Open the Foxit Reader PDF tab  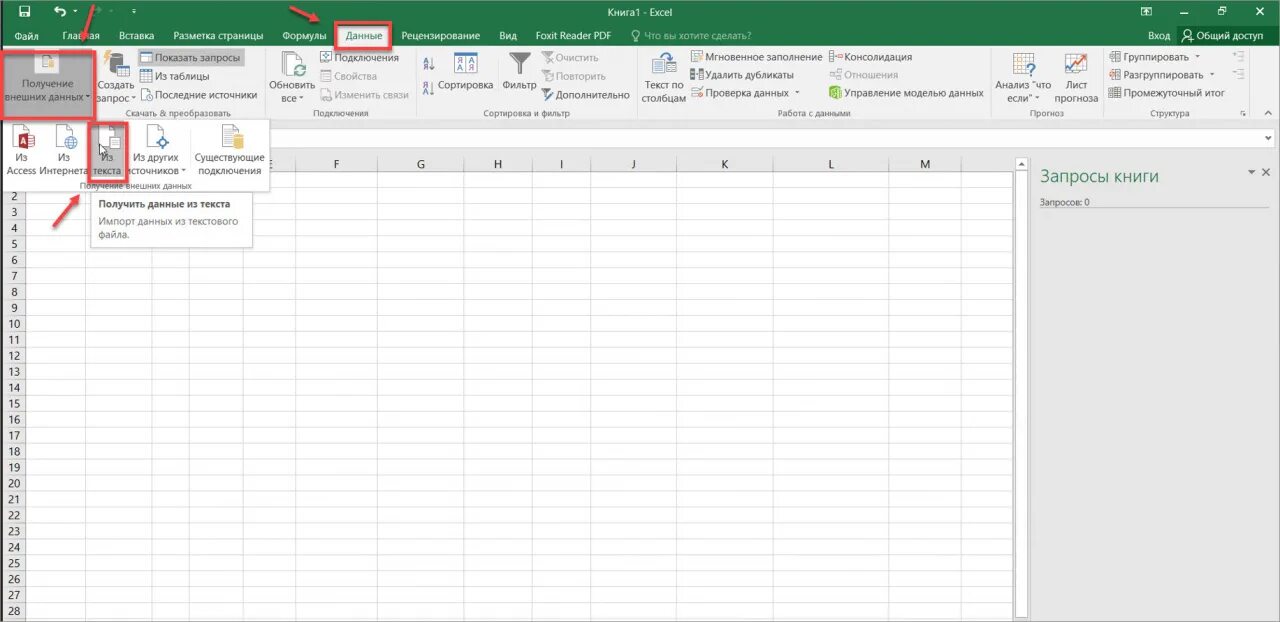point(573,36)
